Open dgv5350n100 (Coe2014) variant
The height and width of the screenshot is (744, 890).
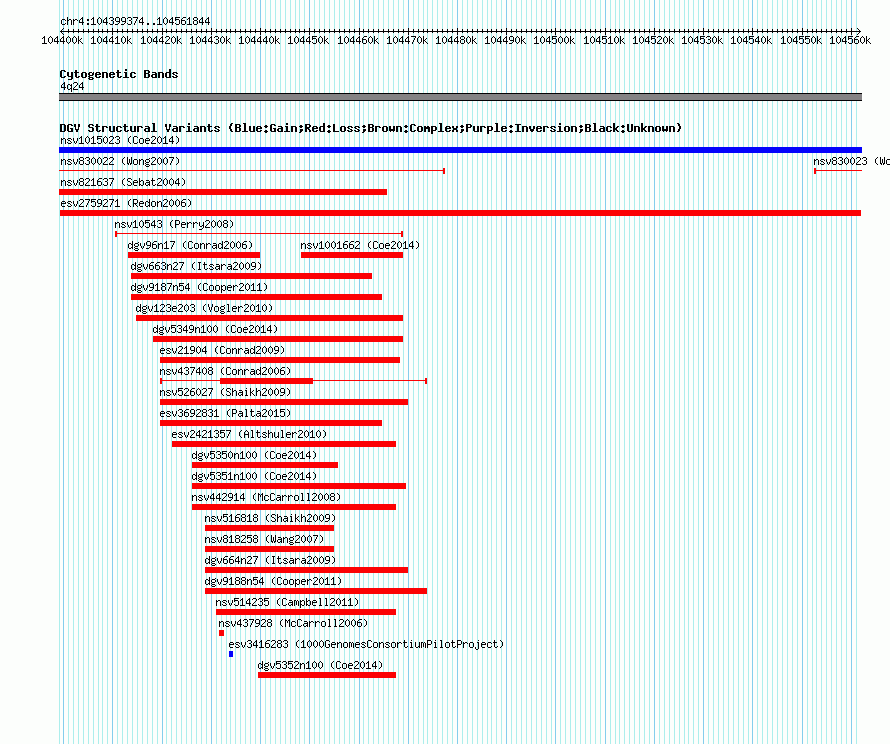click(x=254, y=455)
